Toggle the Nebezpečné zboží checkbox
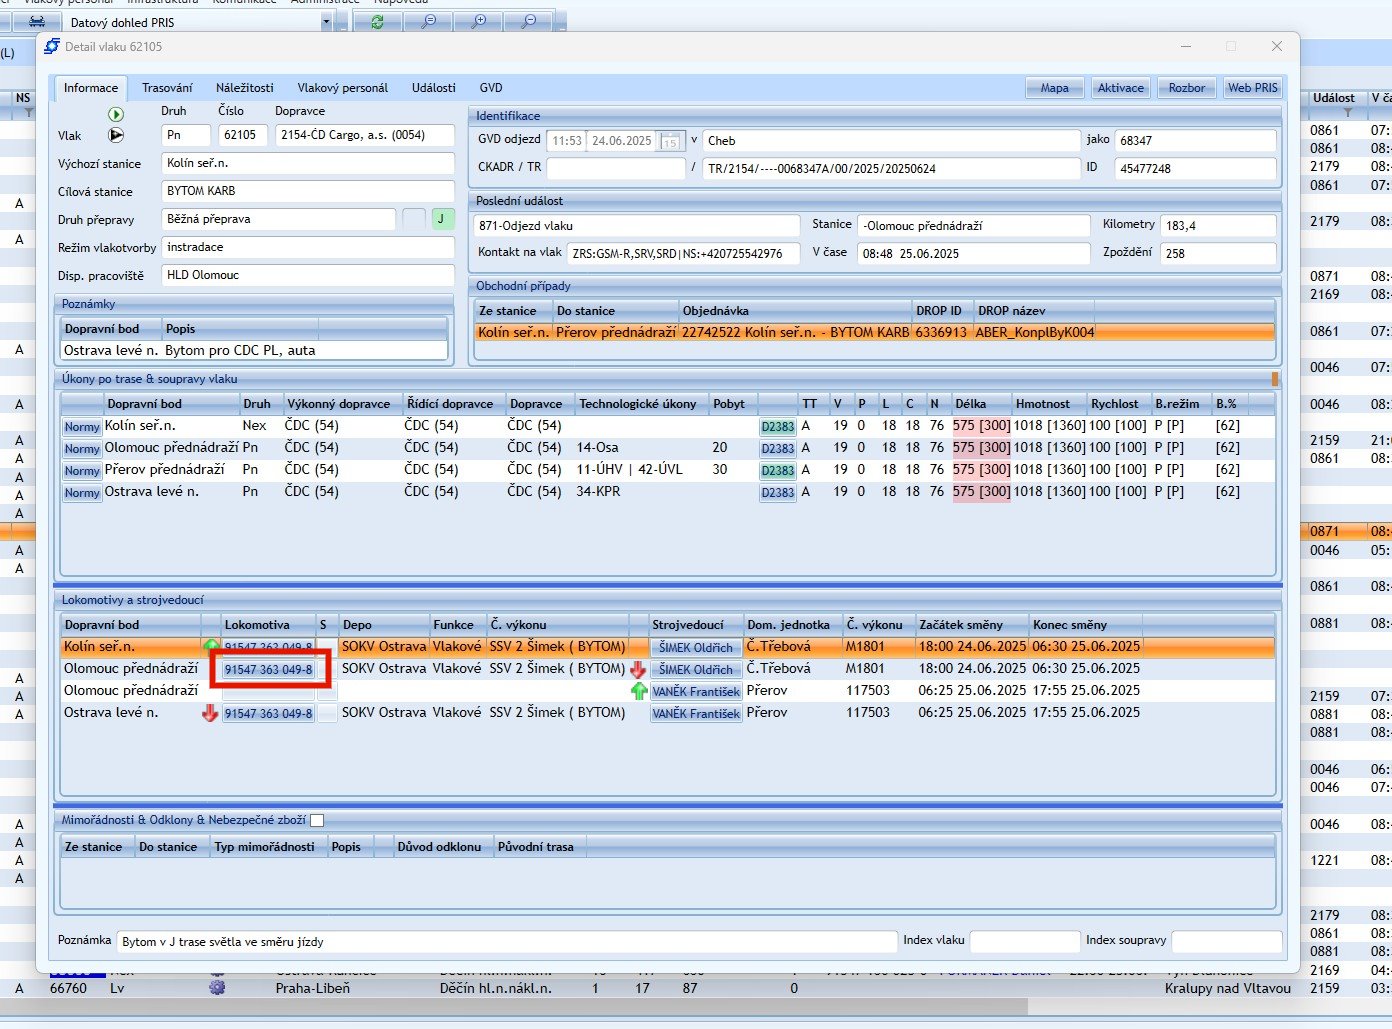1392x1029 pixels. tap(317, 820)
